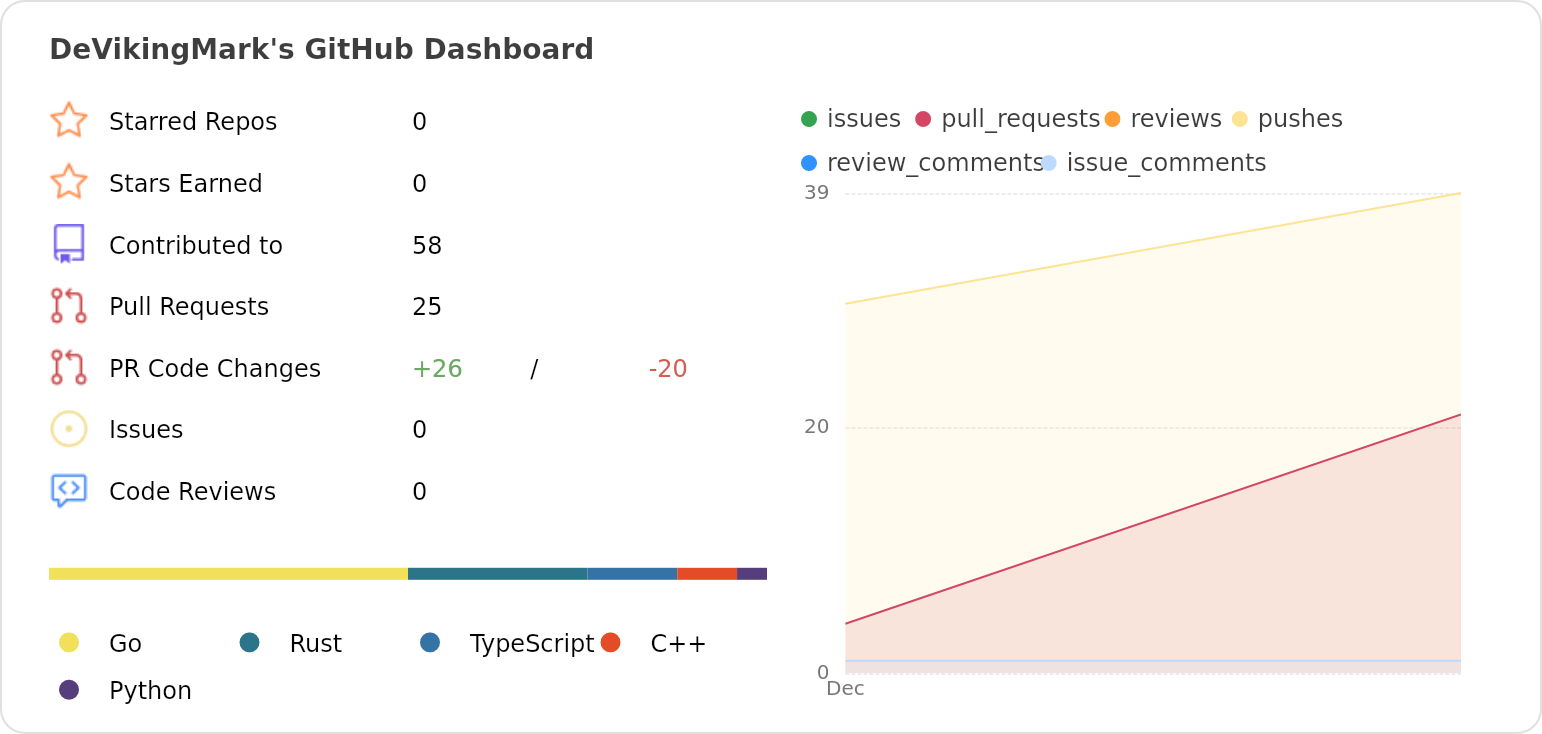The image size is (1542, 734).
Task: Click the PR Code Changes icon
Action: [69, 367]
